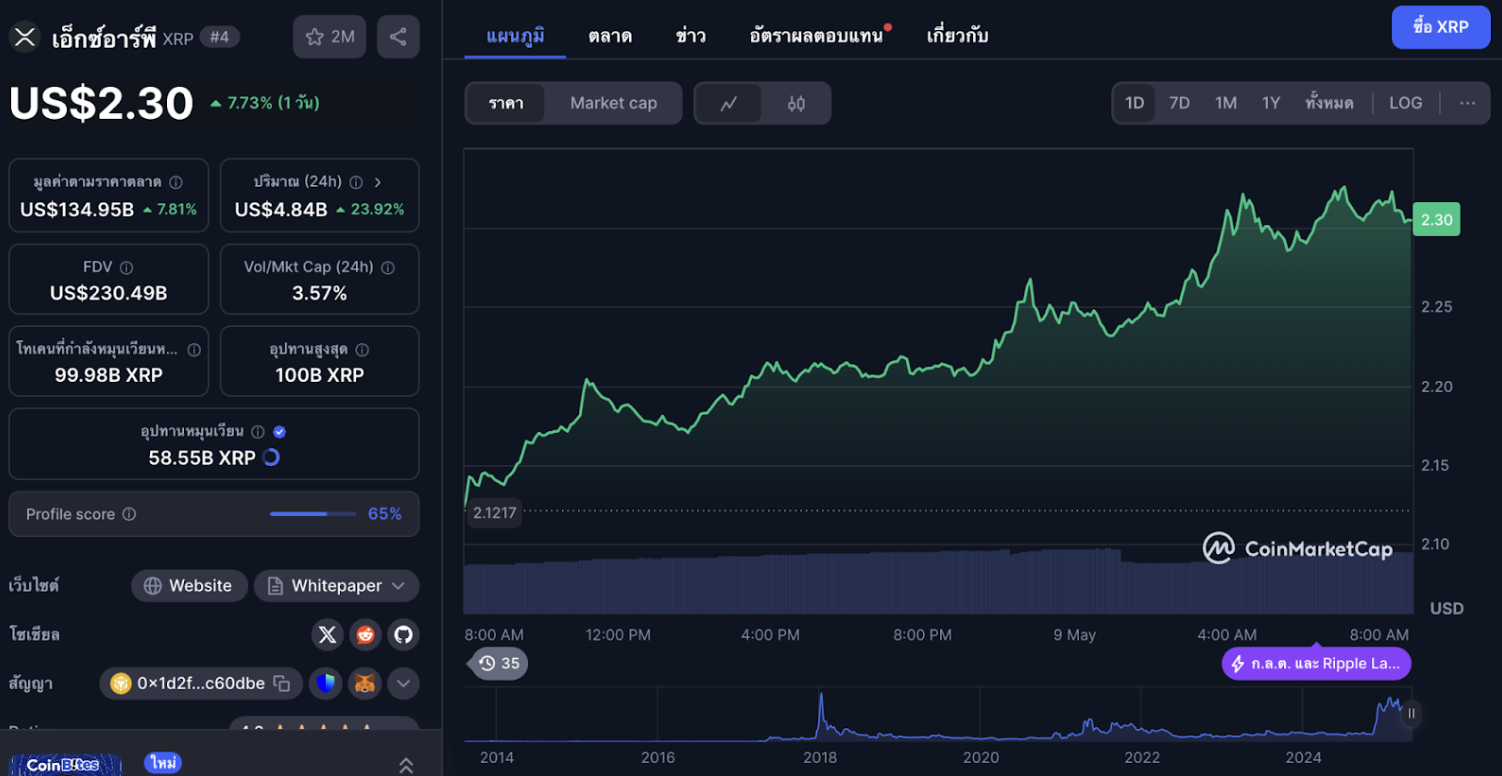Open the GitHub source code icon
The height and width of the screenshot is (776, 1502).
coord(403,634)
